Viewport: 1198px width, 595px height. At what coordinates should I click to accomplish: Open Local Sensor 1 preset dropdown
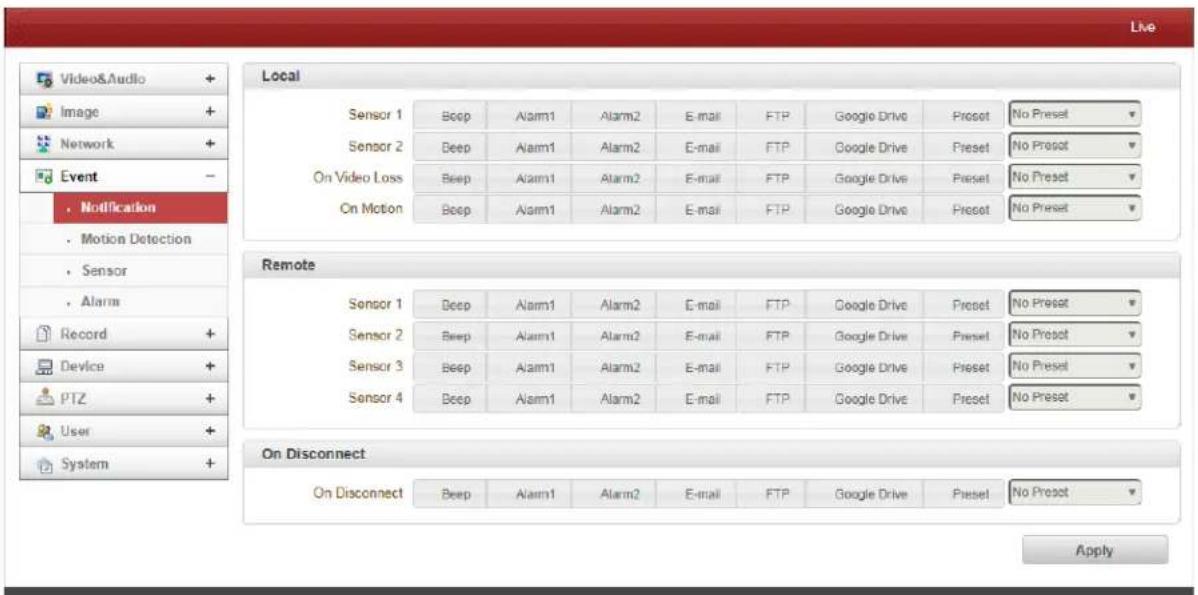tap(1074, 115)
